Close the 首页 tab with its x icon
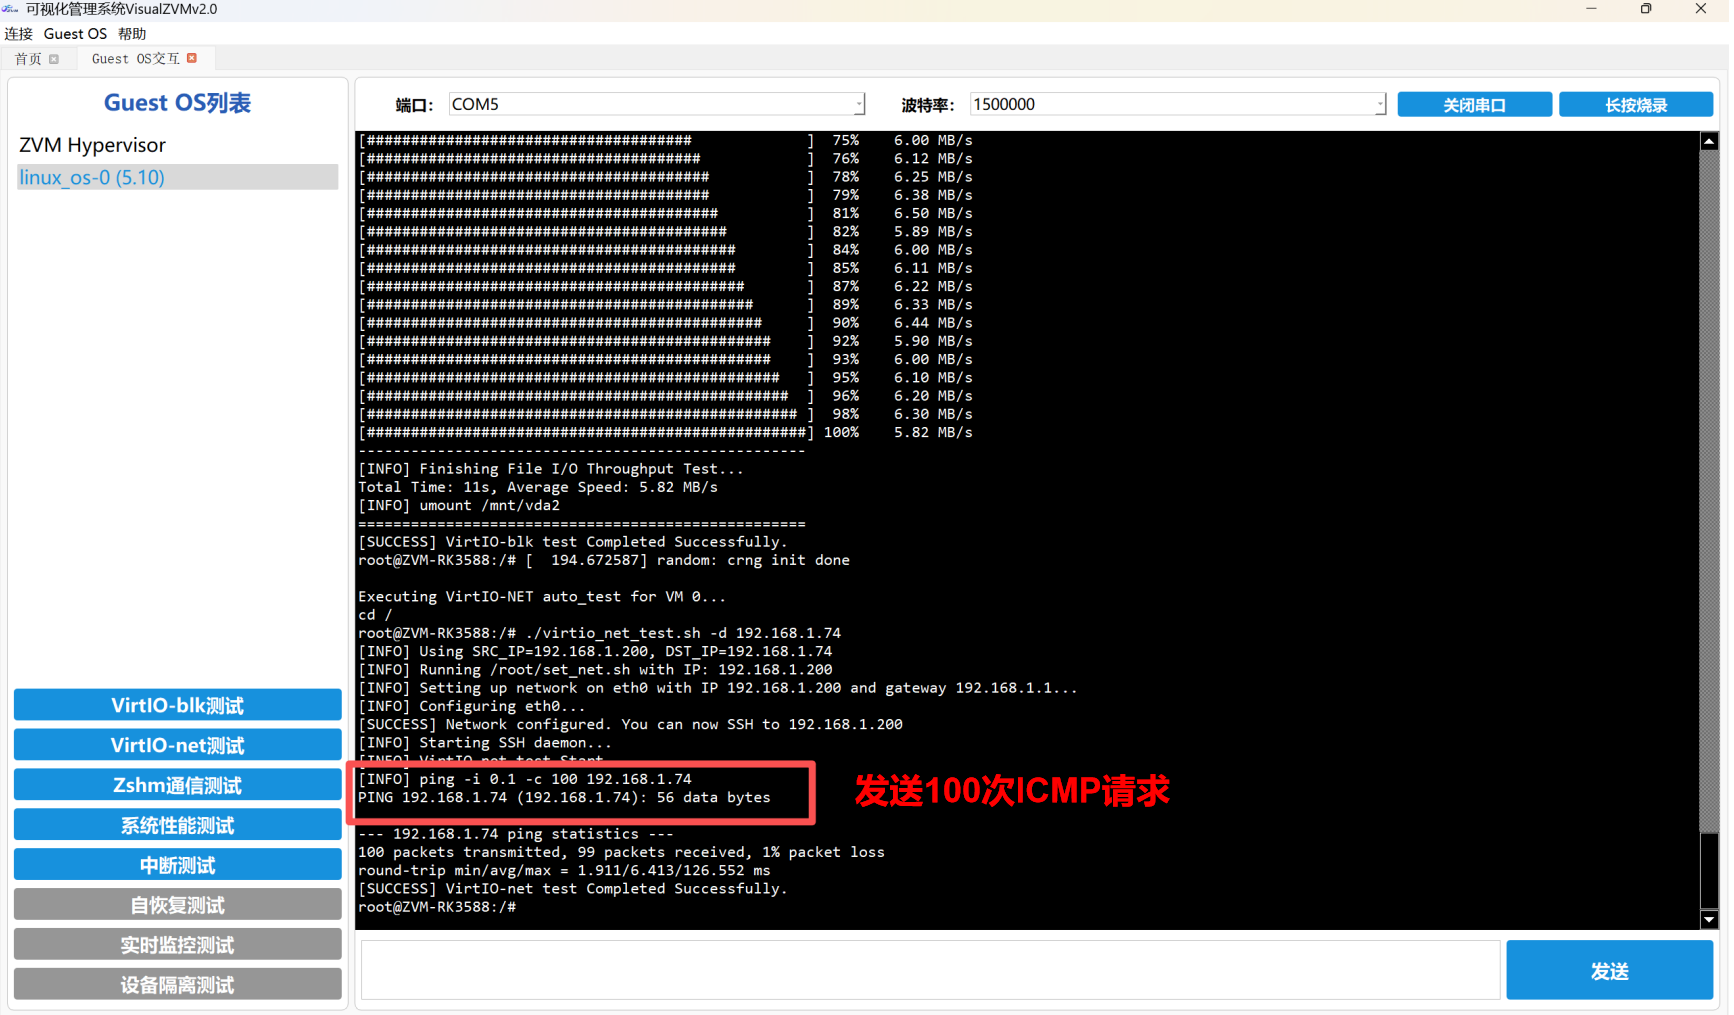This screenshot has height=1015, width=1734. [54, 59]
